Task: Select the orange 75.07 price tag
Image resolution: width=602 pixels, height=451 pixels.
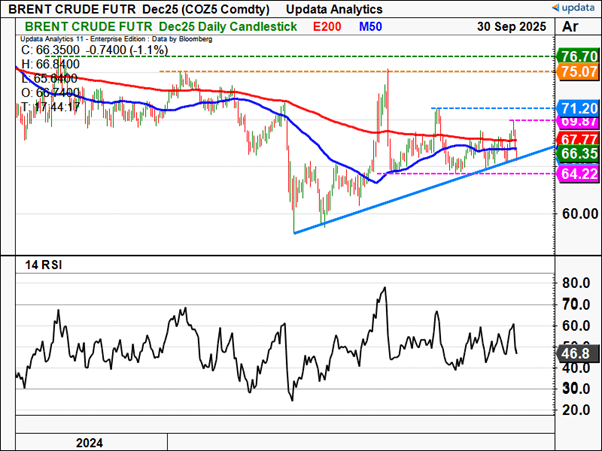Action: 577,72
